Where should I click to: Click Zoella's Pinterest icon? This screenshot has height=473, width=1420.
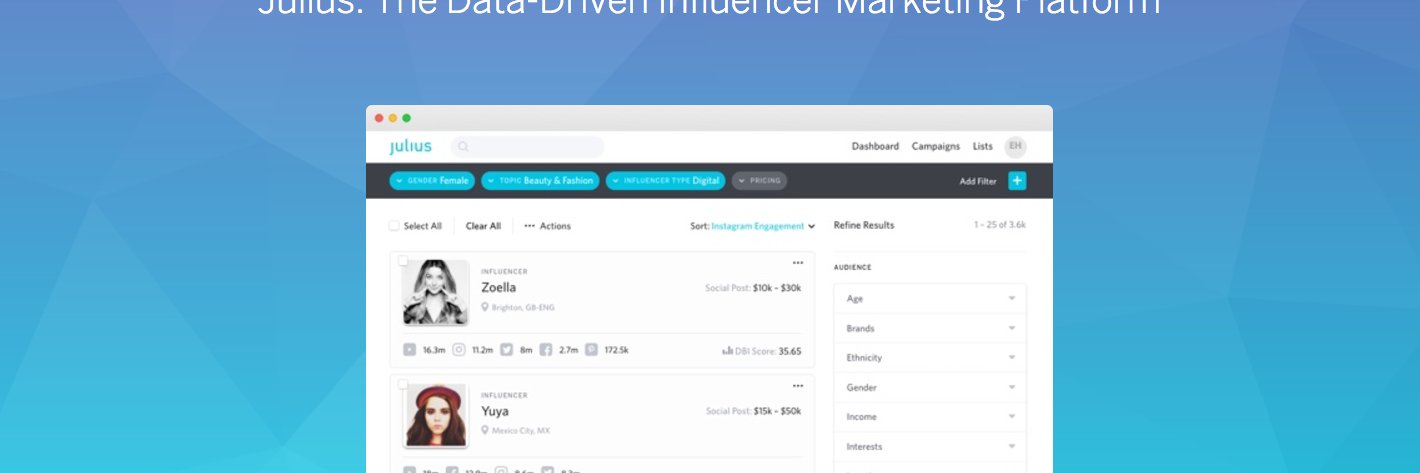[x=592, y=350]
